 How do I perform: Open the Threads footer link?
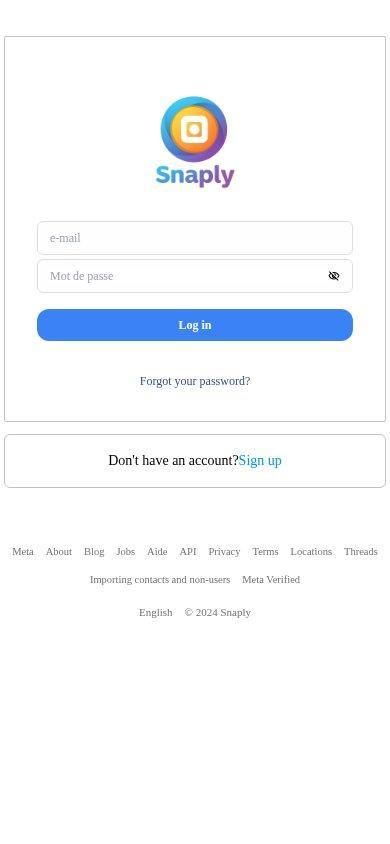(361, 552)
